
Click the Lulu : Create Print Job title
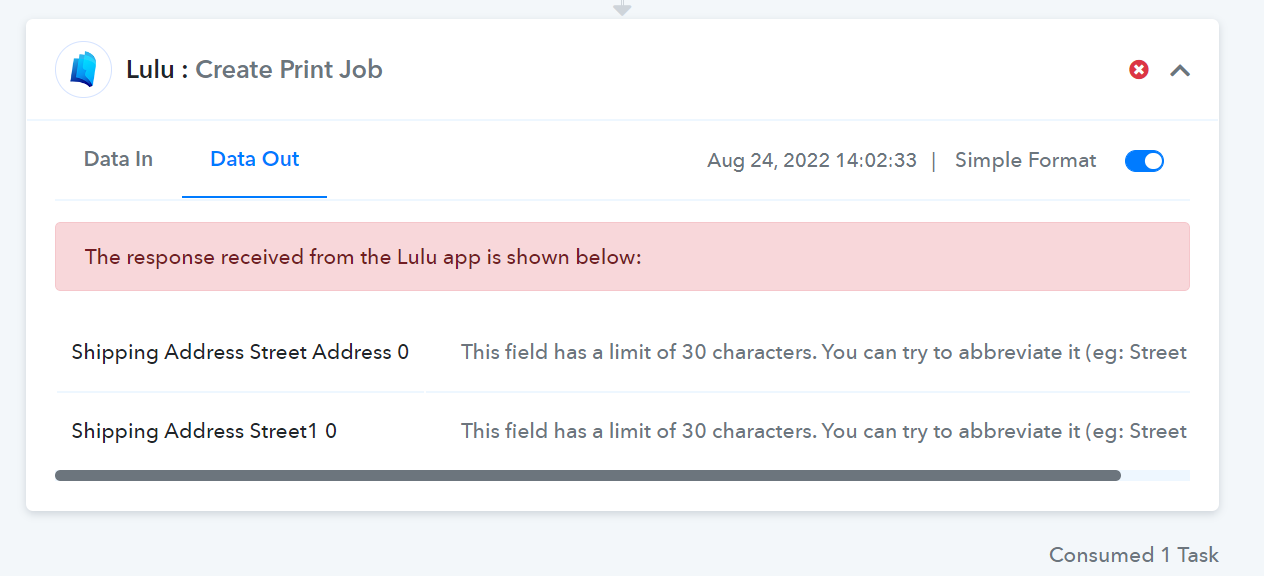click(254, 70)
